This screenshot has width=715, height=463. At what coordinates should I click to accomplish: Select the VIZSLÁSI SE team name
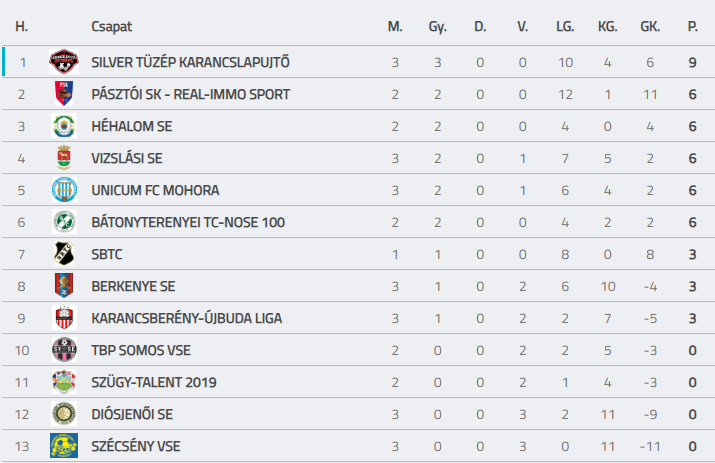point(127,158)
